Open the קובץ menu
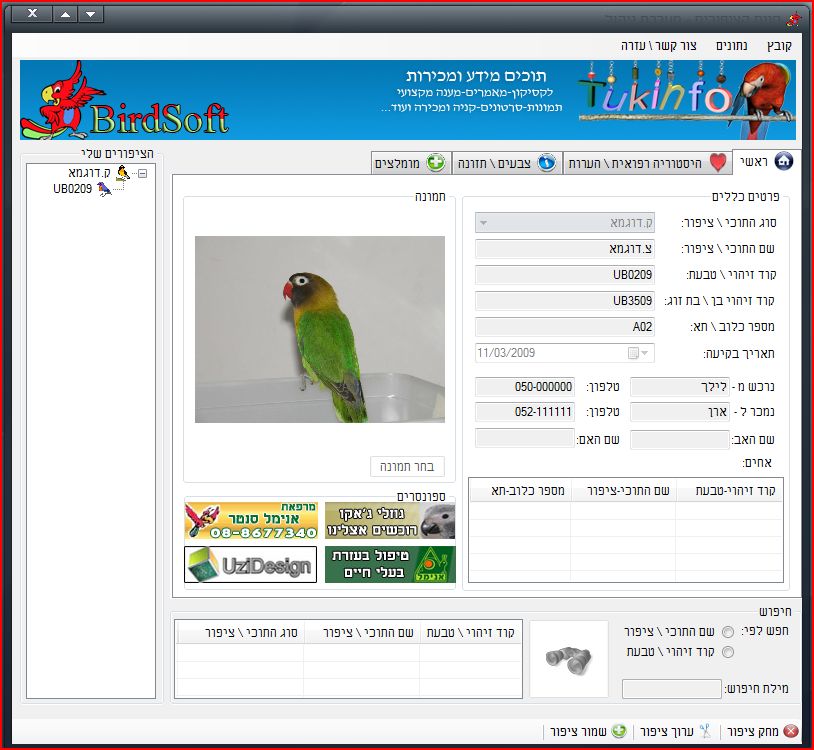Viewport: 814px width, 750px height. click(x=779, y=46)
